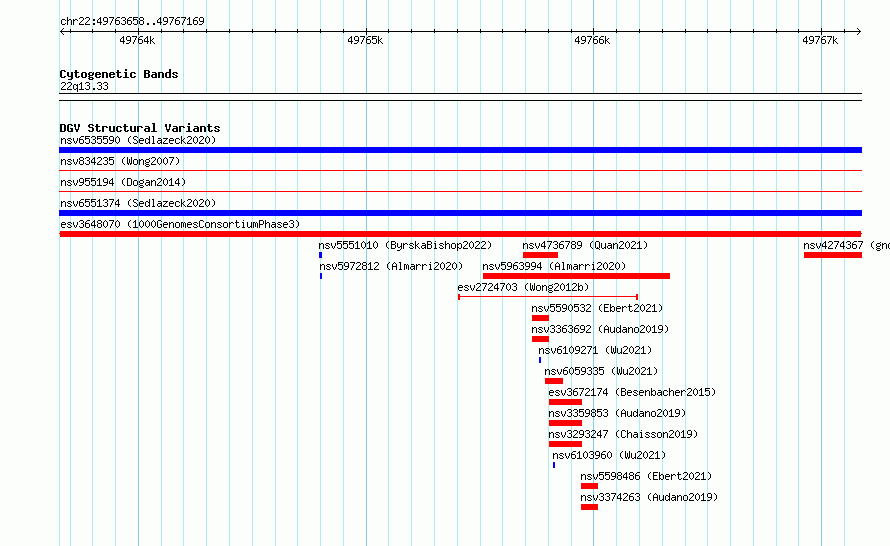The height and width of the screenshot is (546, 890).
Task: Open the nsv834235 (Wong2007) variant label
Action: [x=120, y=161]
